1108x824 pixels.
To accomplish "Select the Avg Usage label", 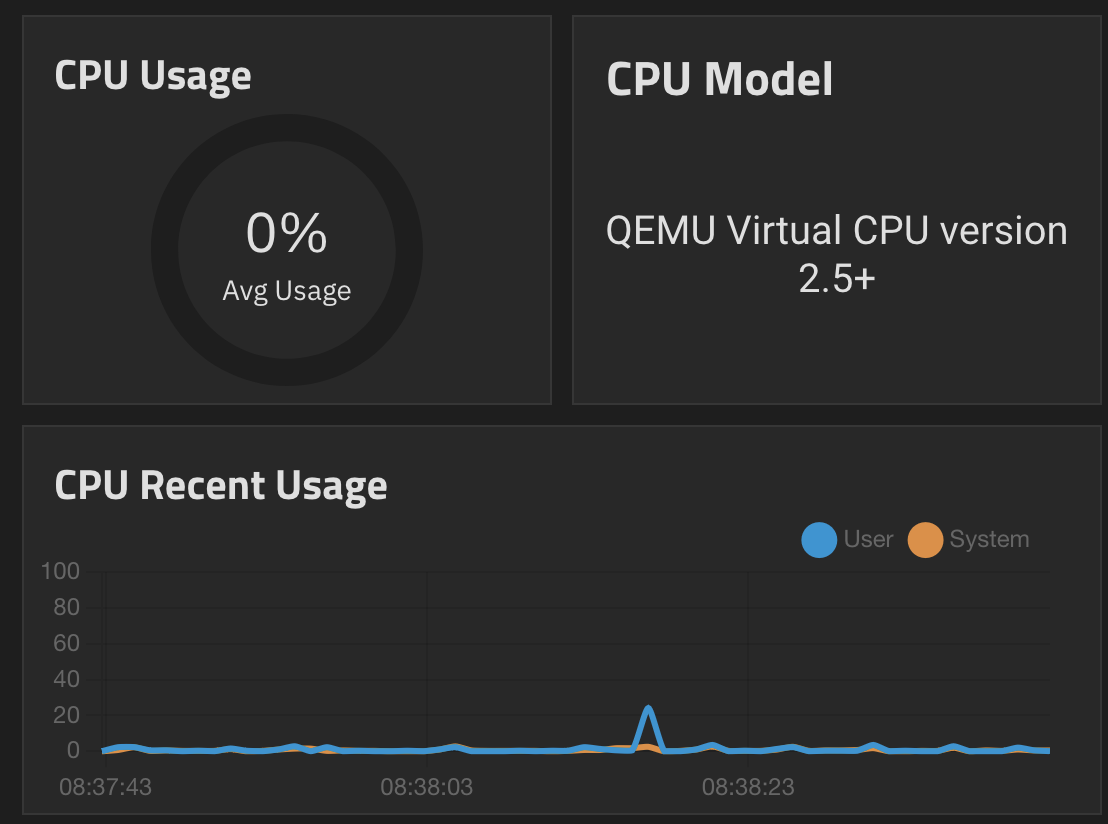I will pyautogui.click(x=286, y=290).
